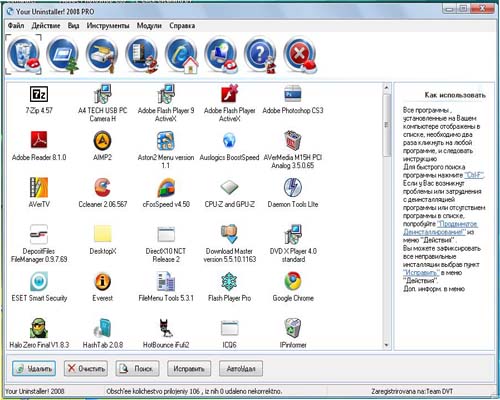The width and height of the screenshot is (500, 400).
Task: Click the program list scroll down arrow
Action: click(386, 345)
